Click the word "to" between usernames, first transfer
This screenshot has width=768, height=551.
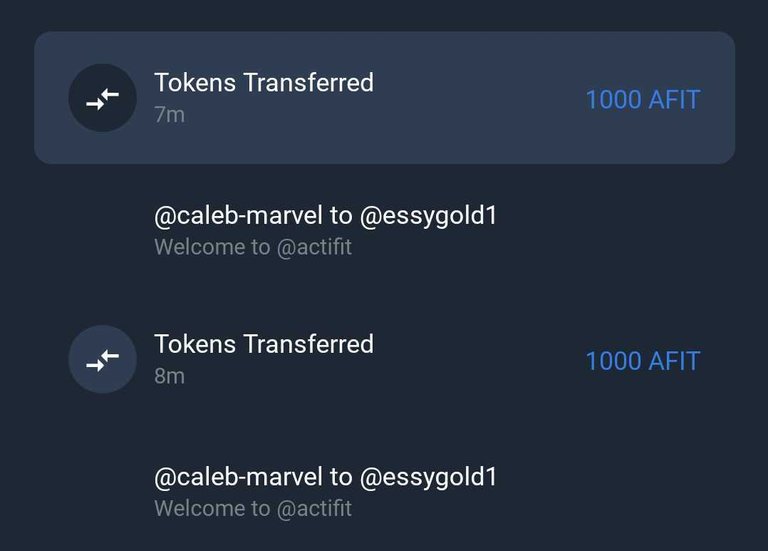click(341, 216)
